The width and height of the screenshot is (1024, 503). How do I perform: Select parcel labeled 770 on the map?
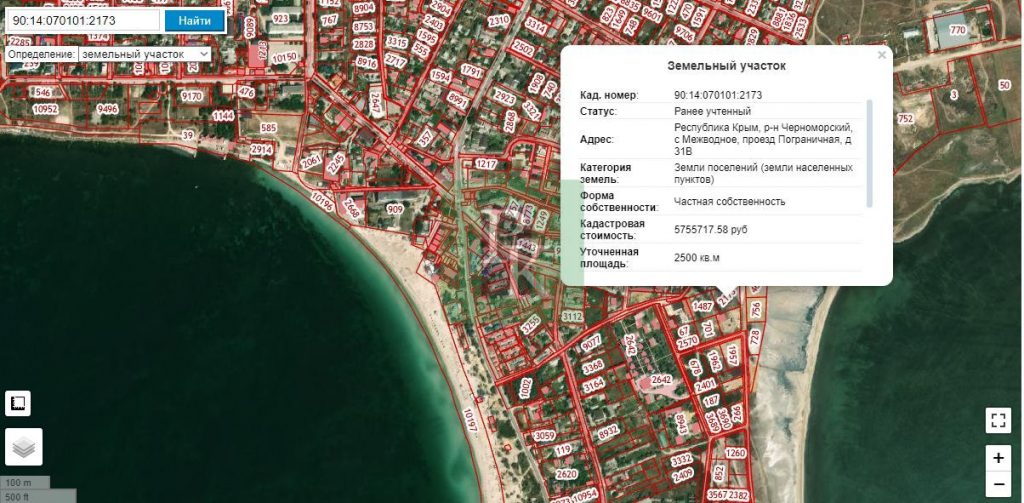click(x=957, y=30)
